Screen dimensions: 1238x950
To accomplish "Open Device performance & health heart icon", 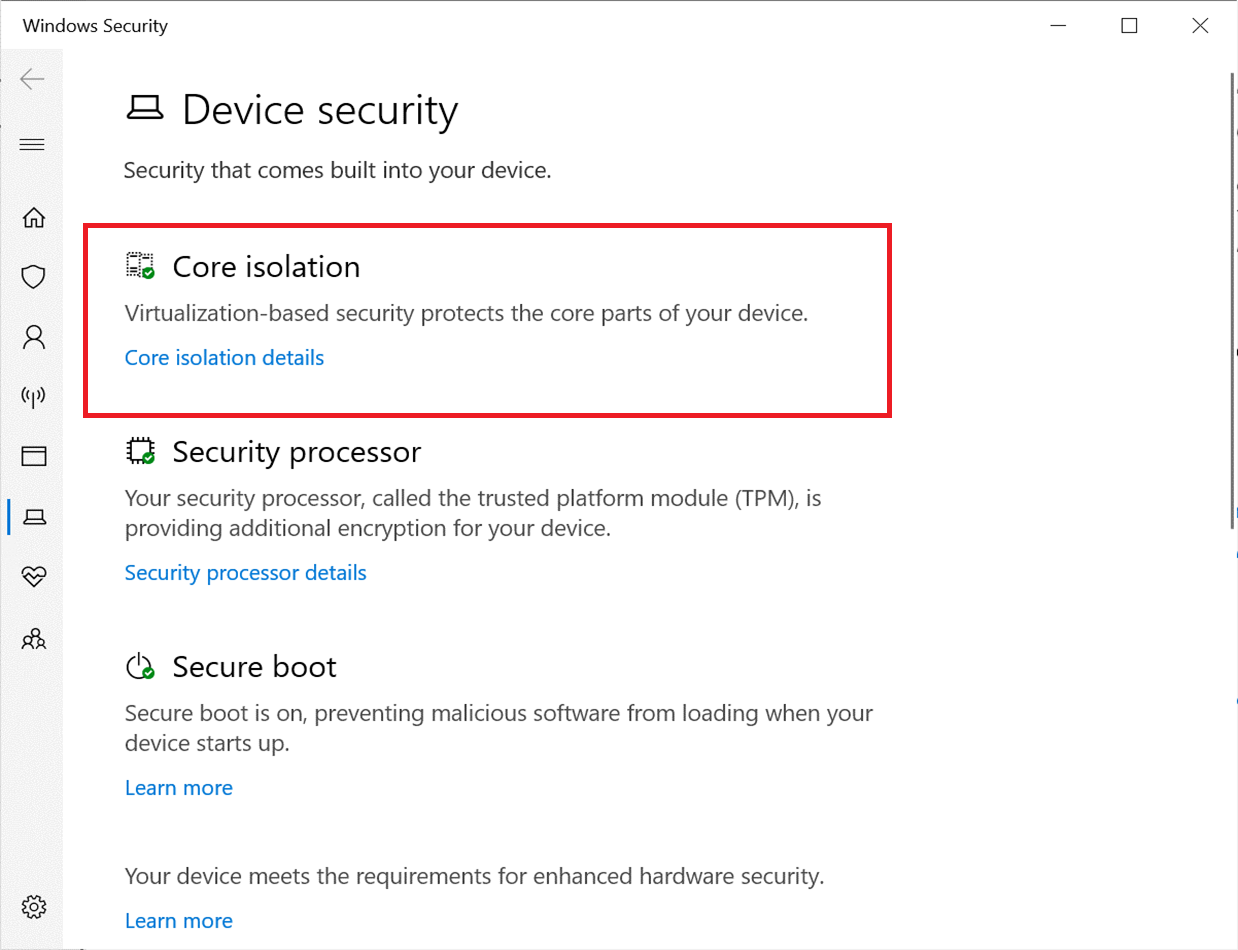I will [x=34, y=577].
